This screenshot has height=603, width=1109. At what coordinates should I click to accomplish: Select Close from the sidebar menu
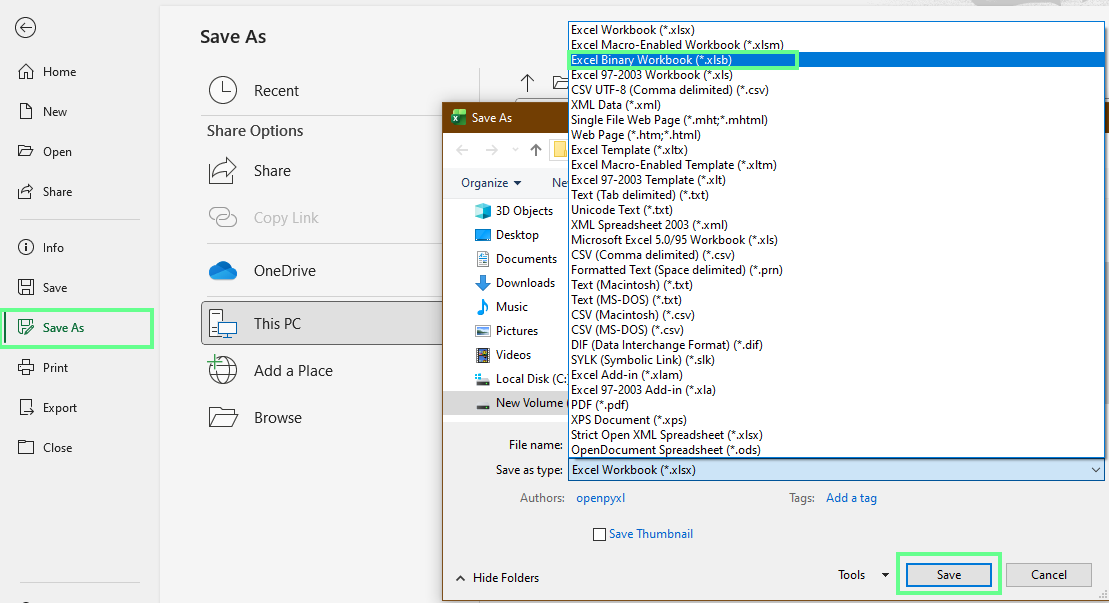click(58, 447)
